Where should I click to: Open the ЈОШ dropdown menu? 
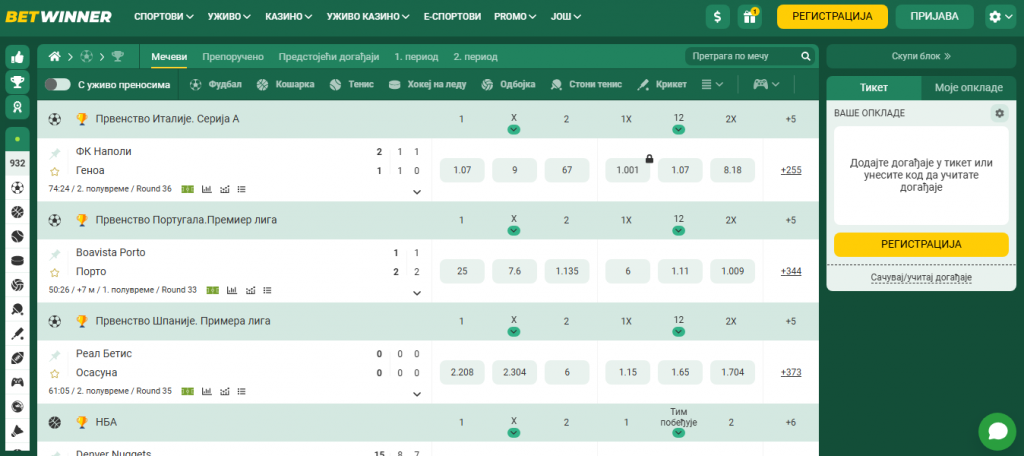(566, 17)
